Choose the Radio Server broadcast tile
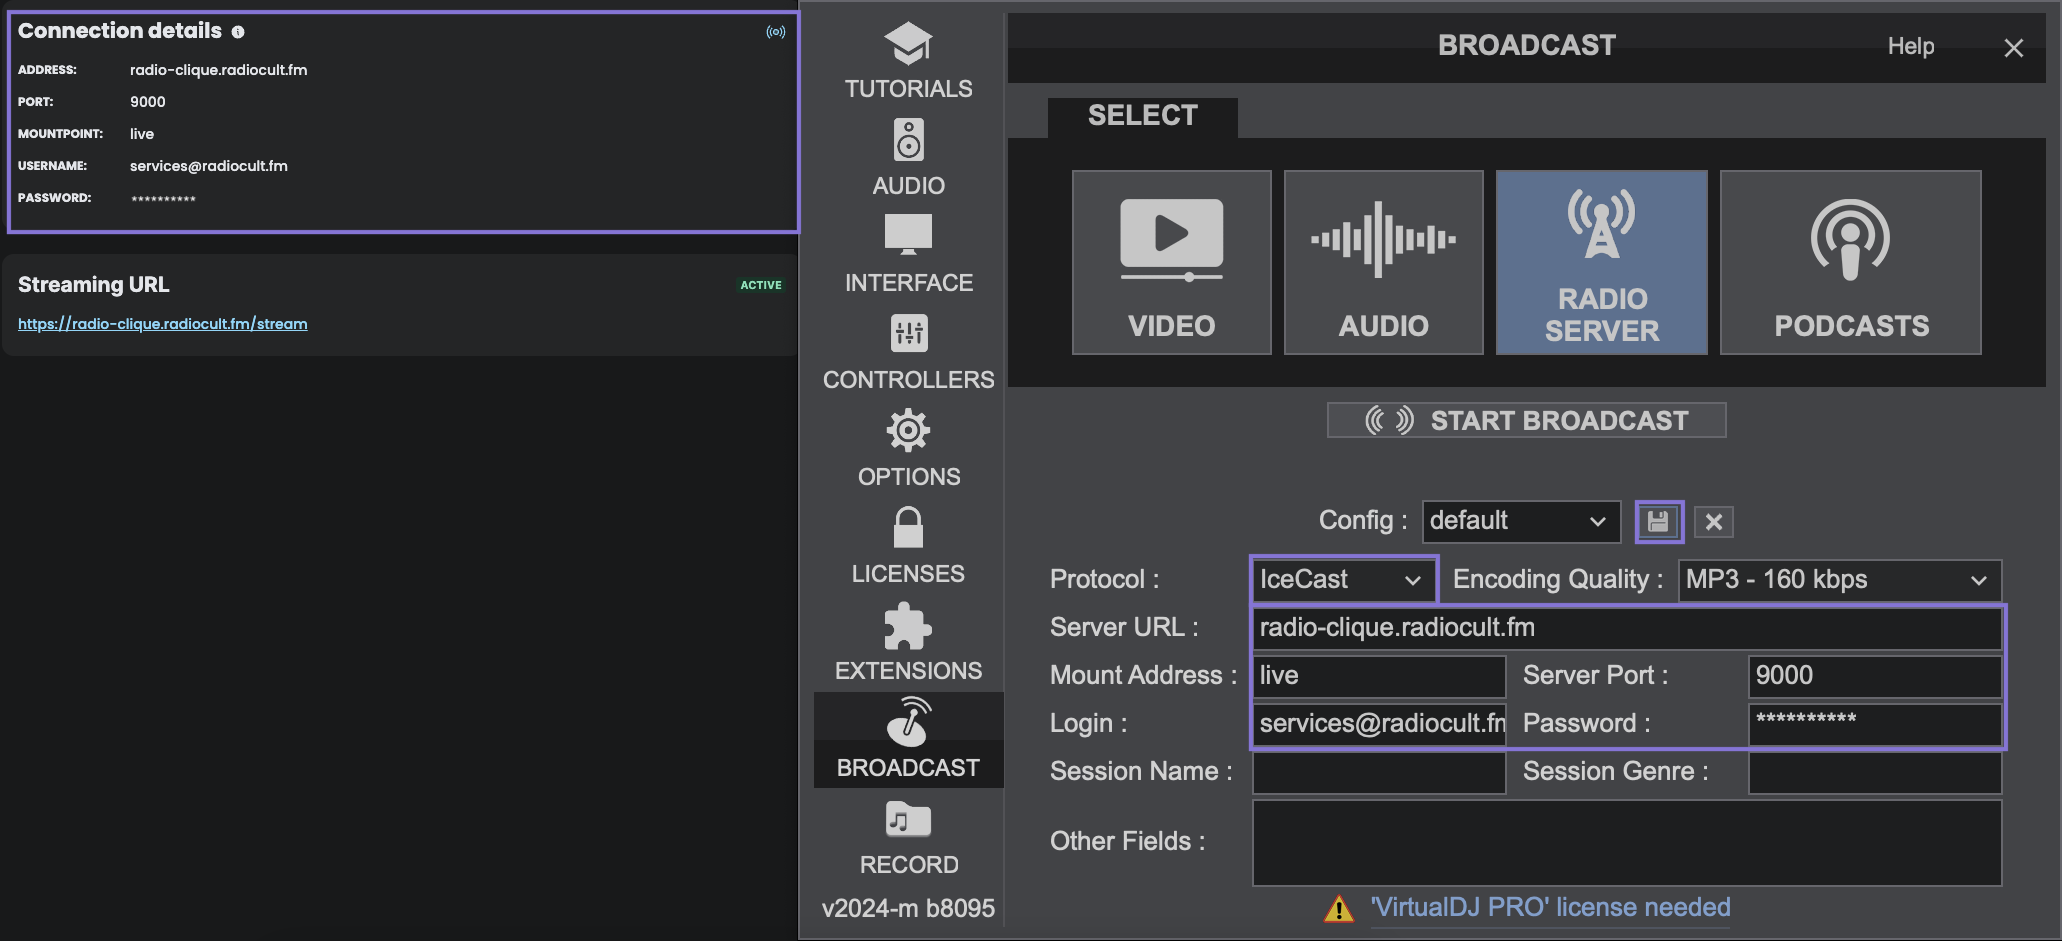 pyautogui.click(x=1602, y=262)
